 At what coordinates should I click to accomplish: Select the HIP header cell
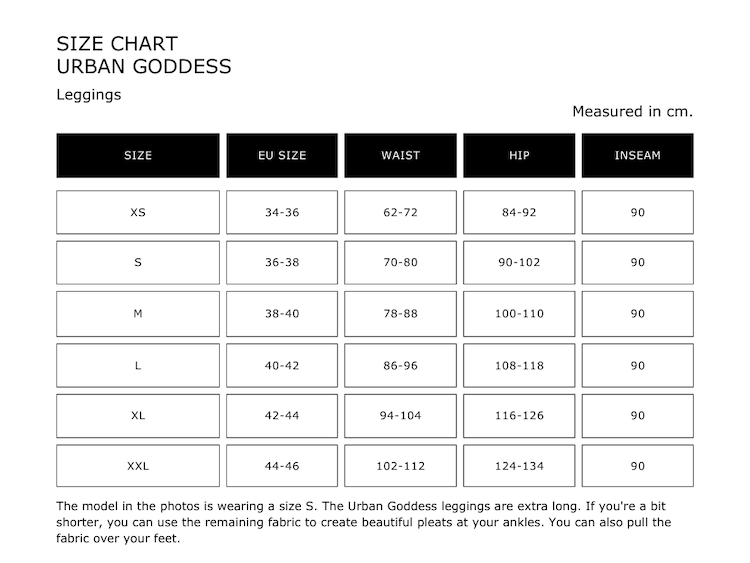pyautogui.click(x=519, y=156)
